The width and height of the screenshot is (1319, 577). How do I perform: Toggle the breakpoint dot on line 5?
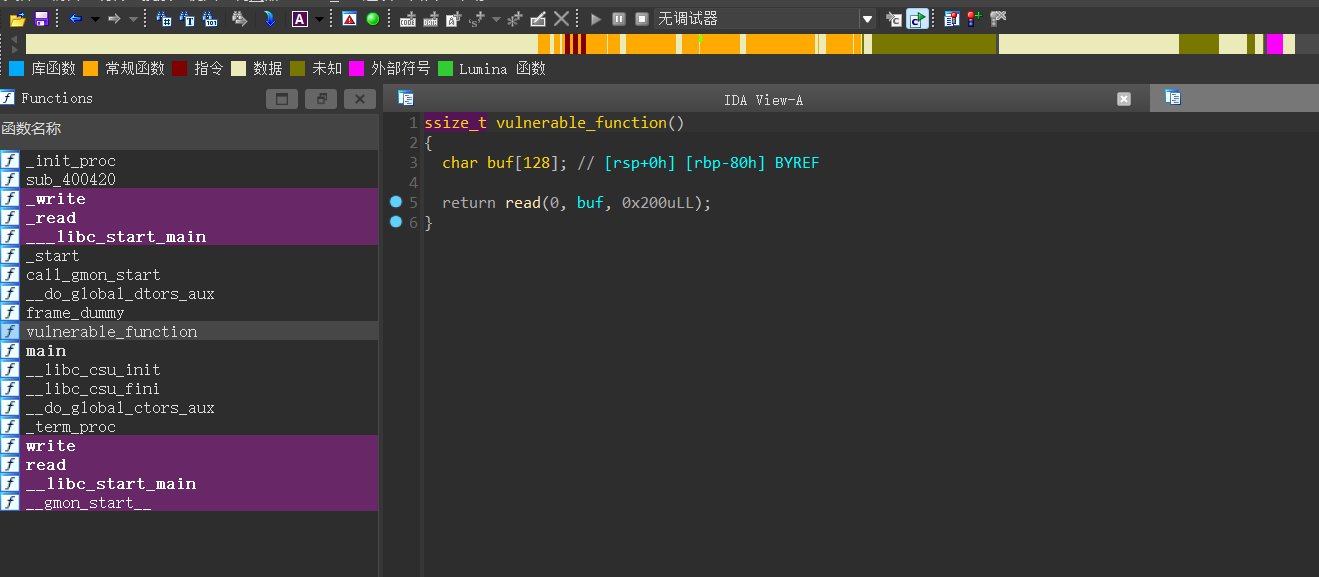(396, 202)
